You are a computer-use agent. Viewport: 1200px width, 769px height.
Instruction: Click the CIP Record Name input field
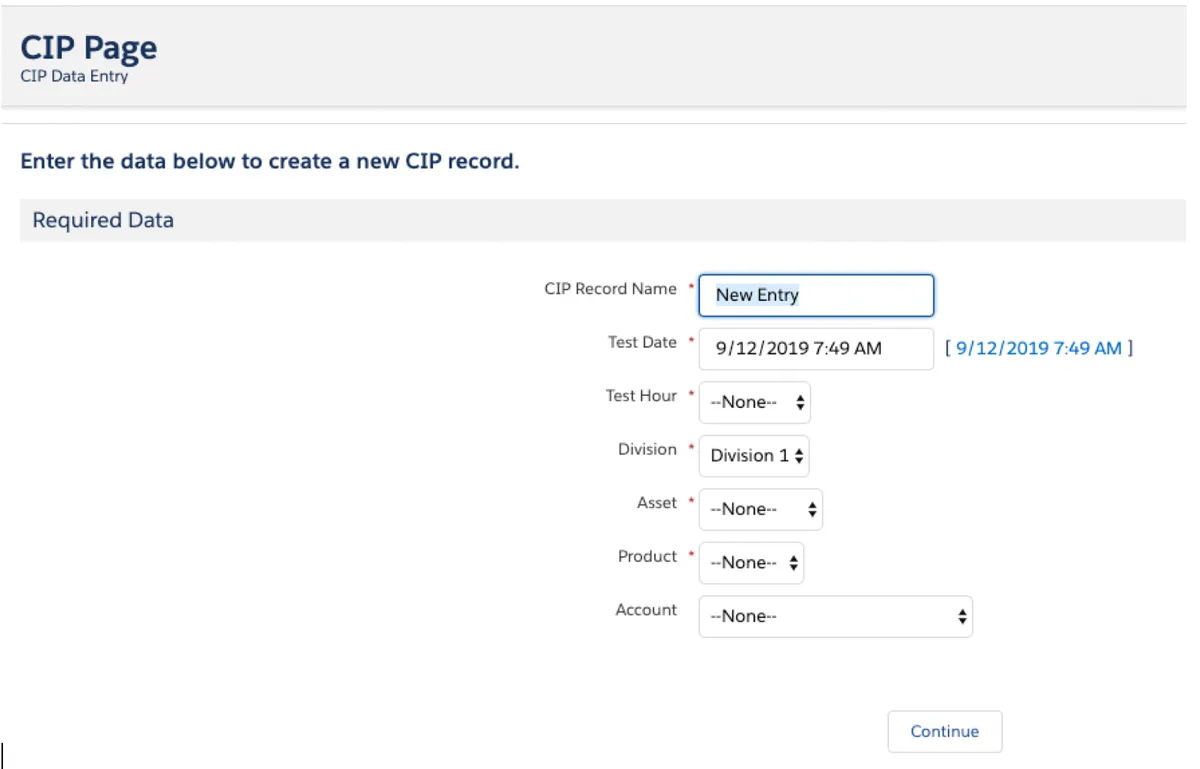click(816, 295)
